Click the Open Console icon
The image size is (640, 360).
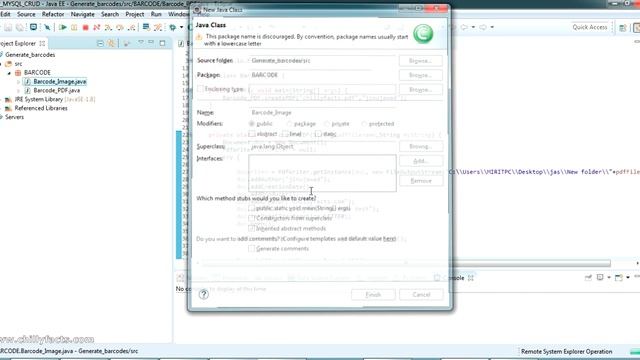[x=619, y=278]
